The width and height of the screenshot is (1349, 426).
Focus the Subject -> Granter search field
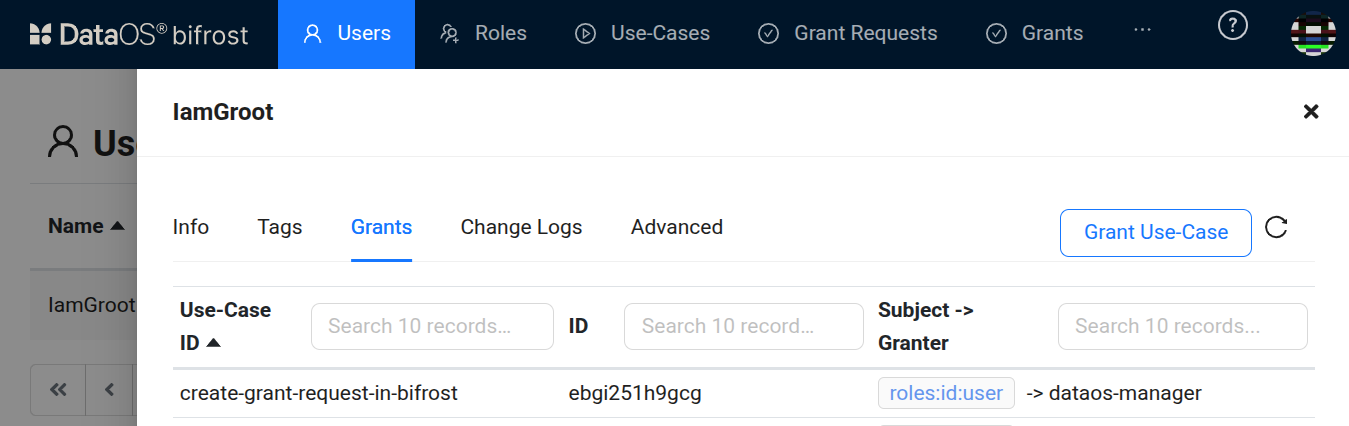point(1182,326)
